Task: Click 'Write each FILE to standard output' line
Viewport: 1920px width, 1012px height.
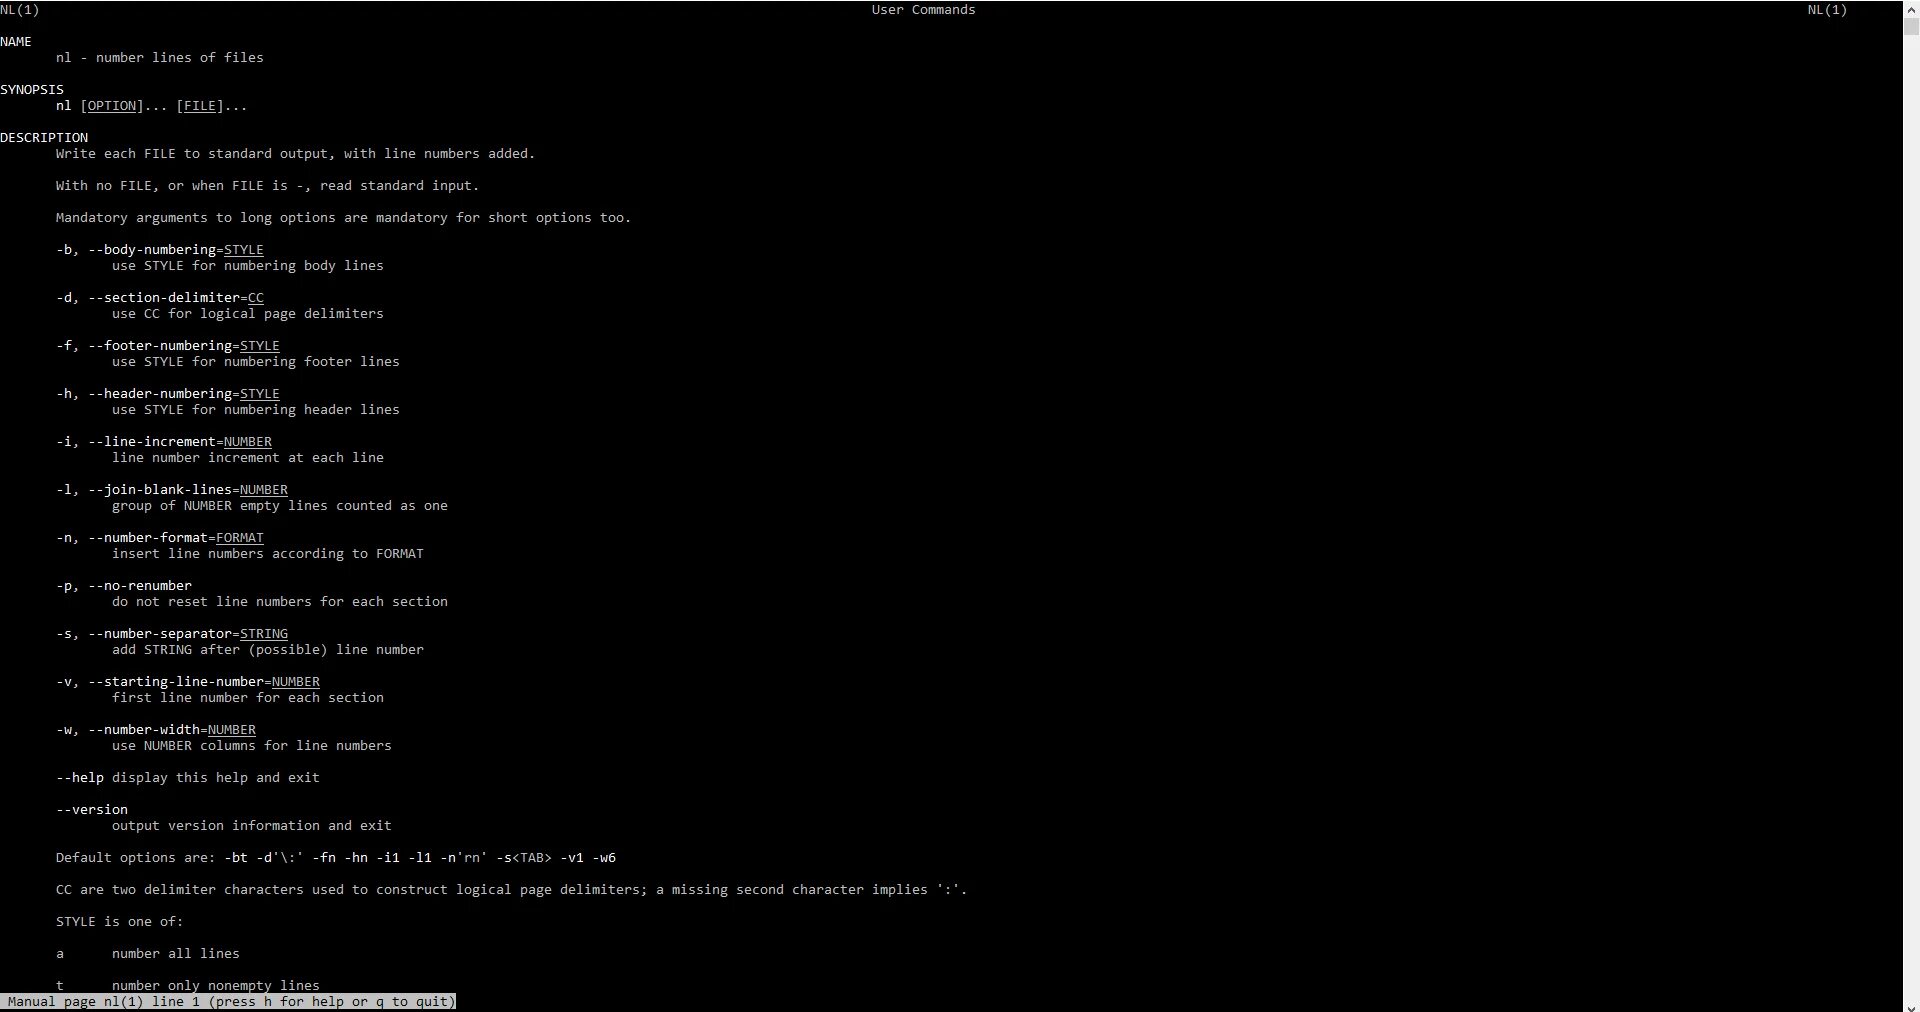Action: click(x=296, y=153)
